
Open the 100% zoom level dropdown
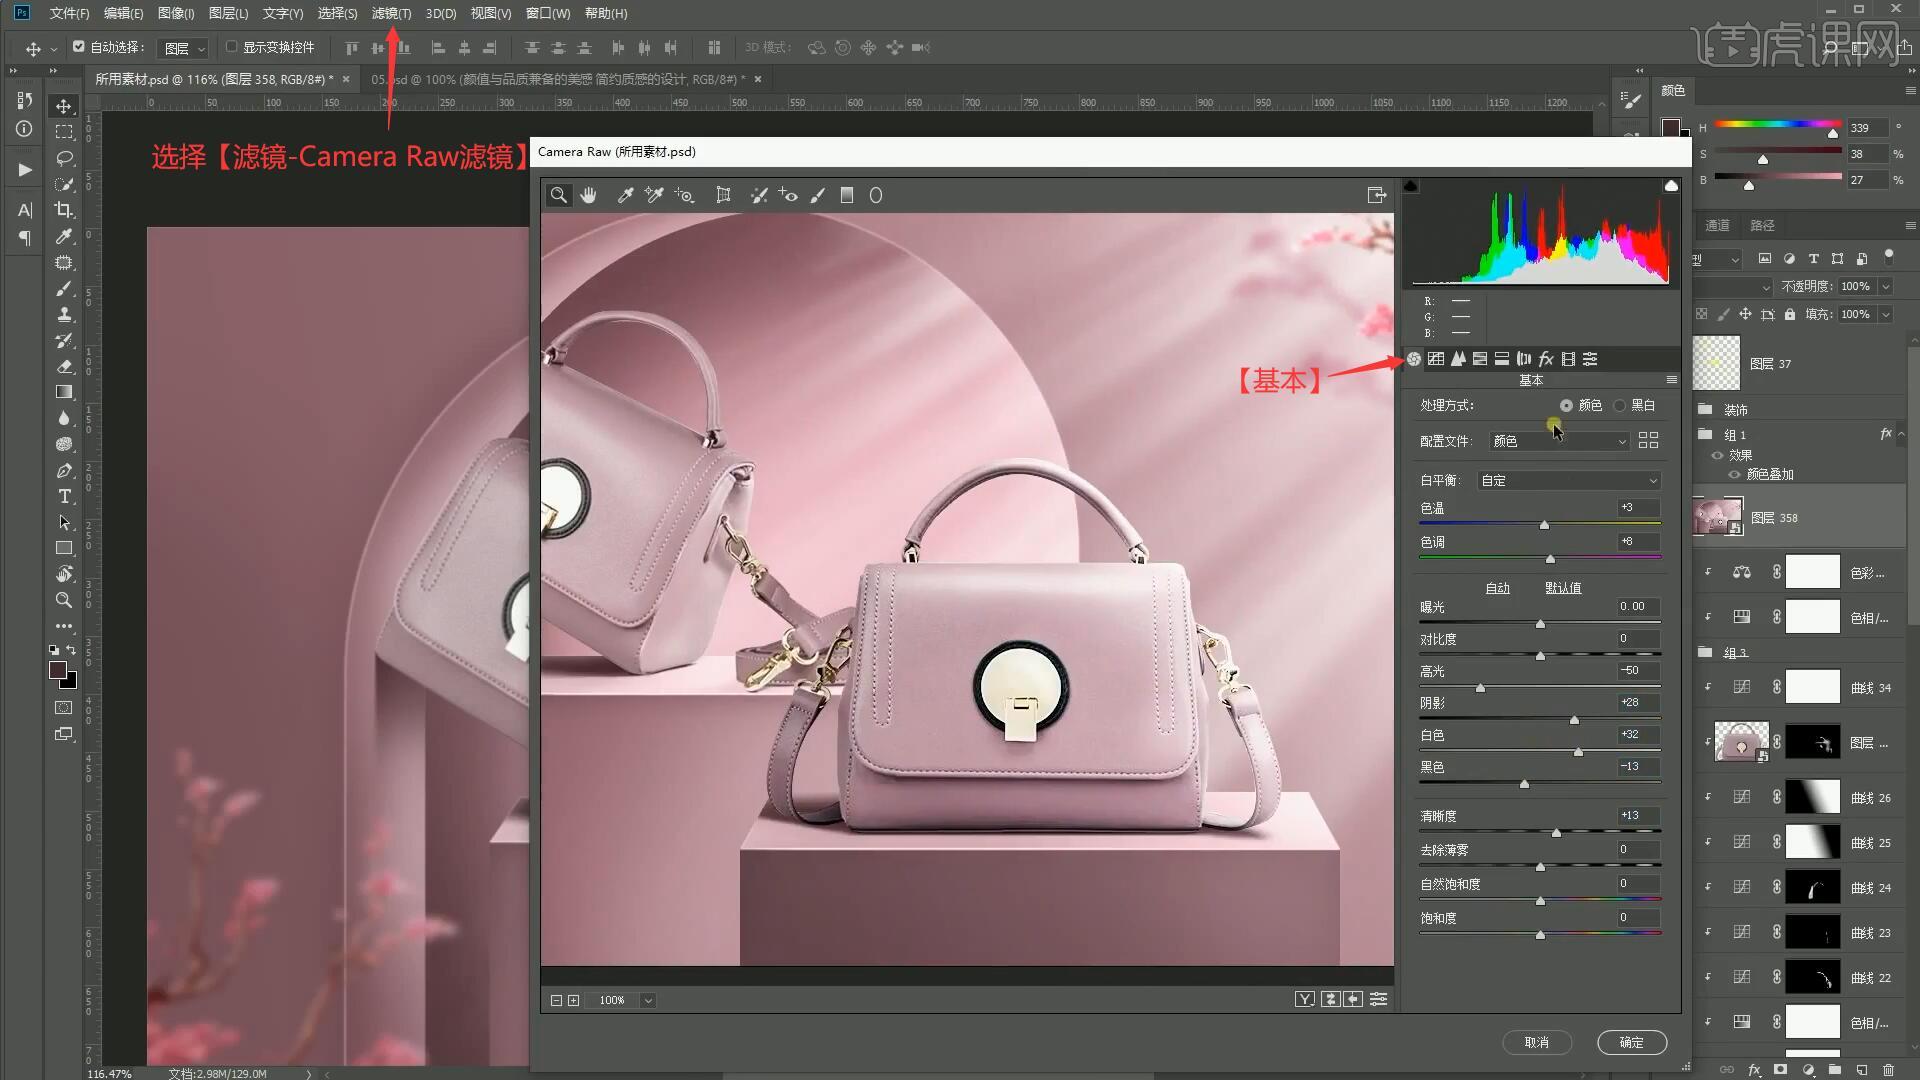(648, 1000)
